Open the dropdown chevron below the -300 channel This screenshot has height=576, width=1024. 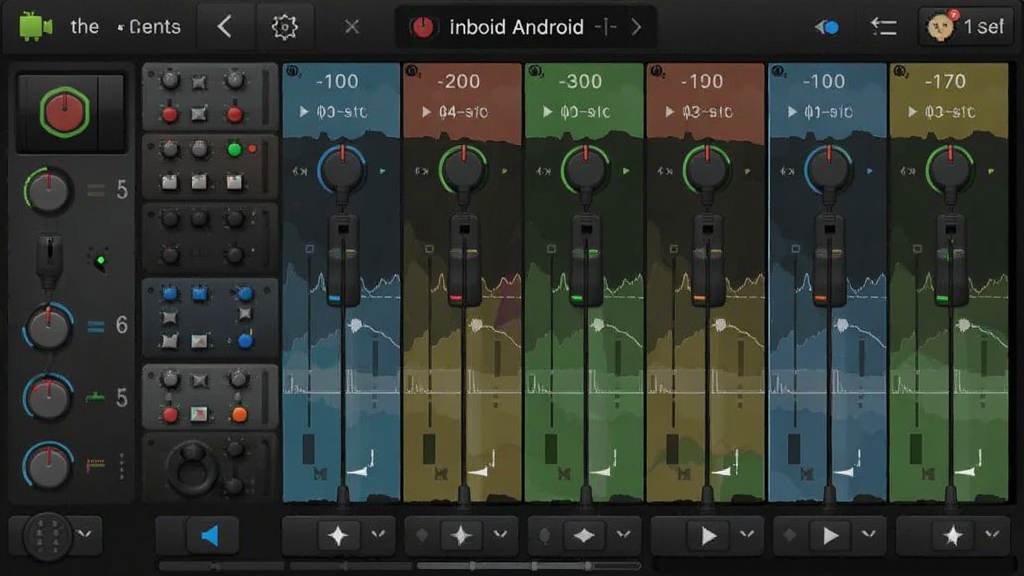pos(624,535)
